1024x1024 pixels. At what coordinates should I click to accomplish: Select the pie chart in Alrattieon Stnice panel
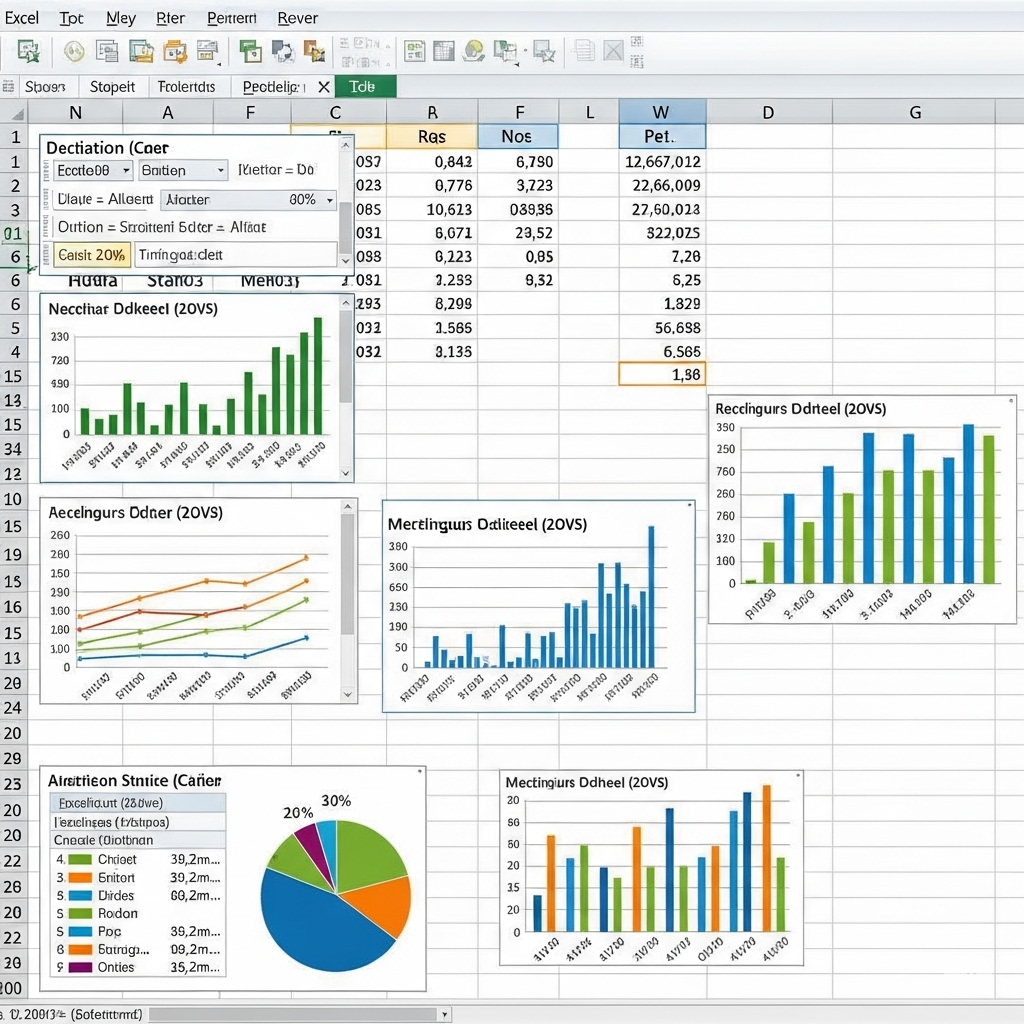coord(336,895)
